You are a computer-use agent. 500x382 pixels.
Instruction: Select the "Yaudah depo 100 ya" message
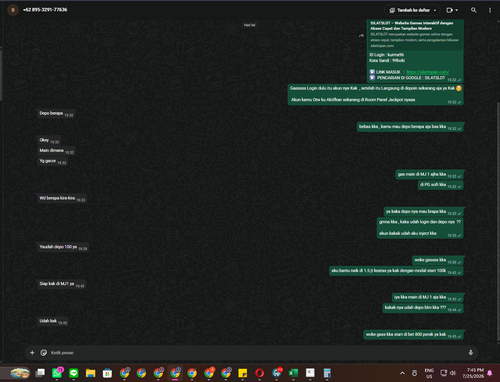(63, 247)
